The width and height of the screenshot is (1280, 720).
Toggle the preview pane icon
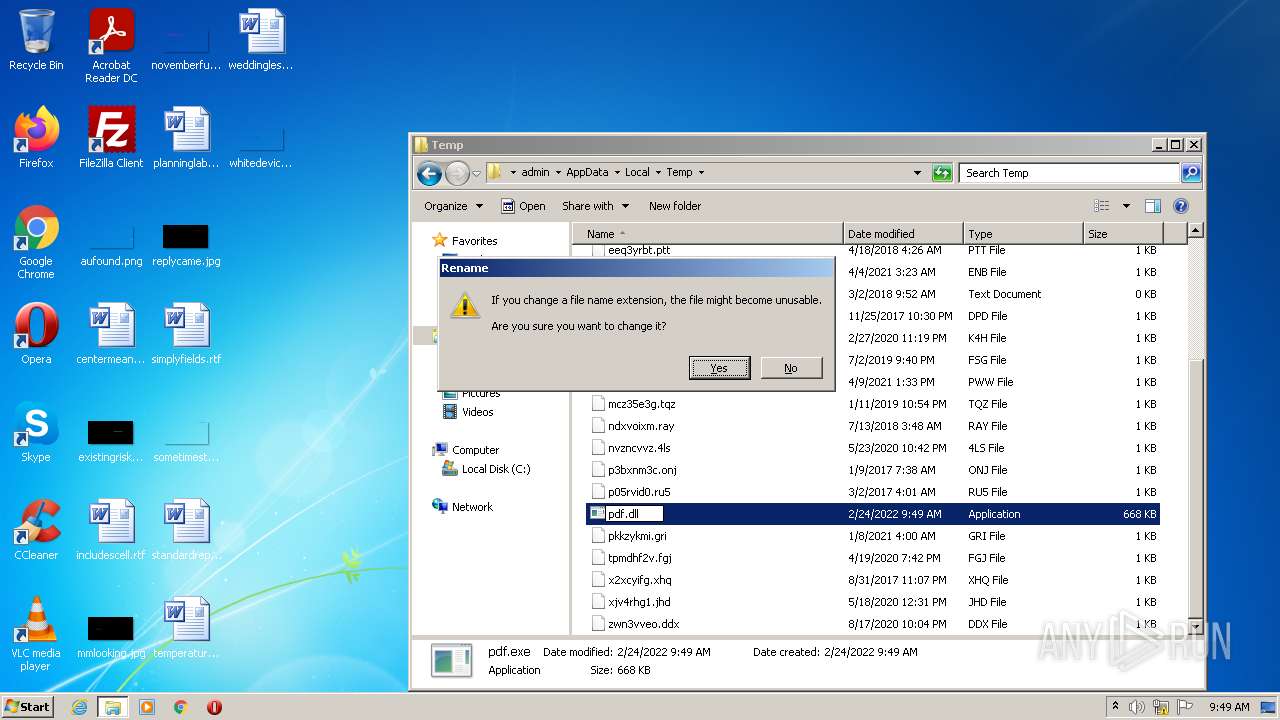click(1153, 206)
